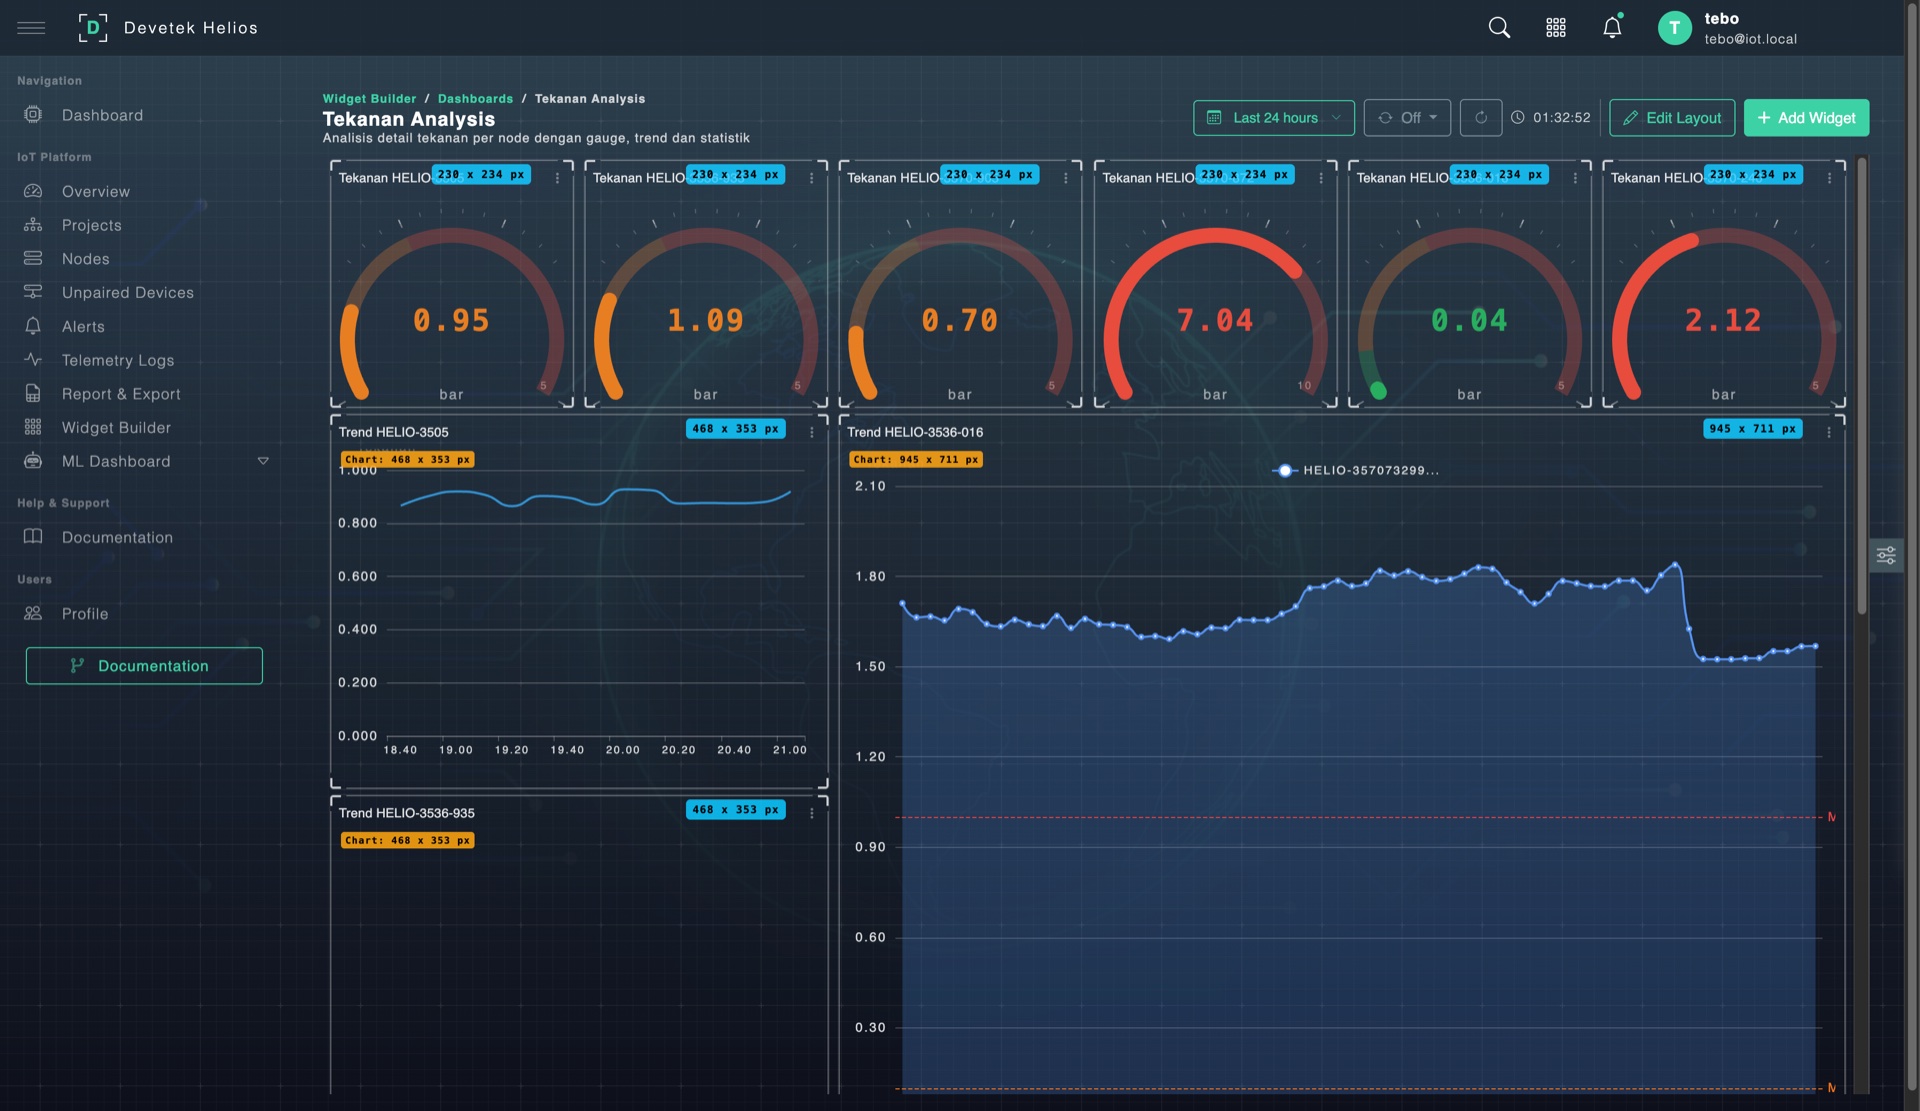Toggle the auto-refresh Off control
The image size is (1920, 1111).
(1406, 117)
